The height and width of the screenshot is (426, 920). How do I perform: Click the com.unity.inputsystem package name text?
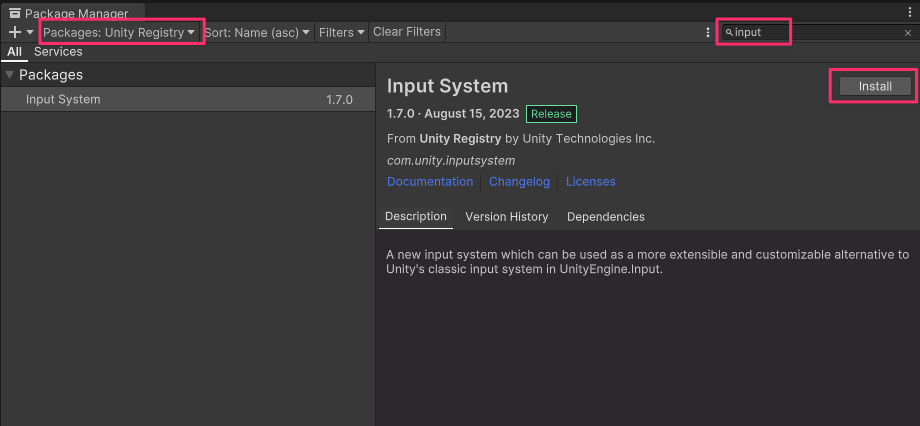[x=451, y=160]
